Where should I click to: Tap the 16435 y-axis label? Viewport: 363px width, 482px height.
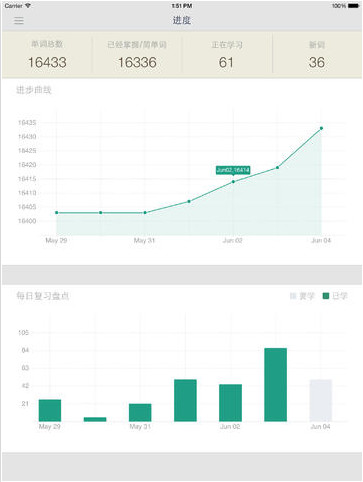coord(27,123)
